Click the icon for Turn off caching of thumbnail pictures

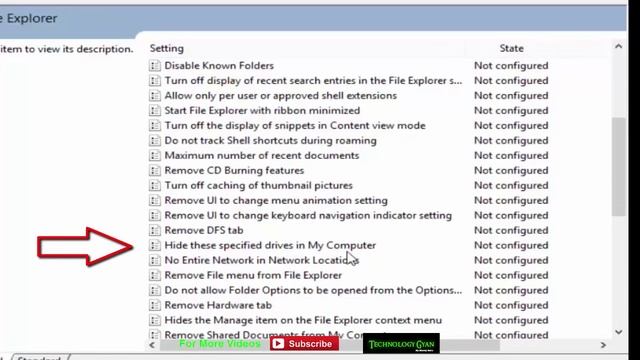click(155, 185)
